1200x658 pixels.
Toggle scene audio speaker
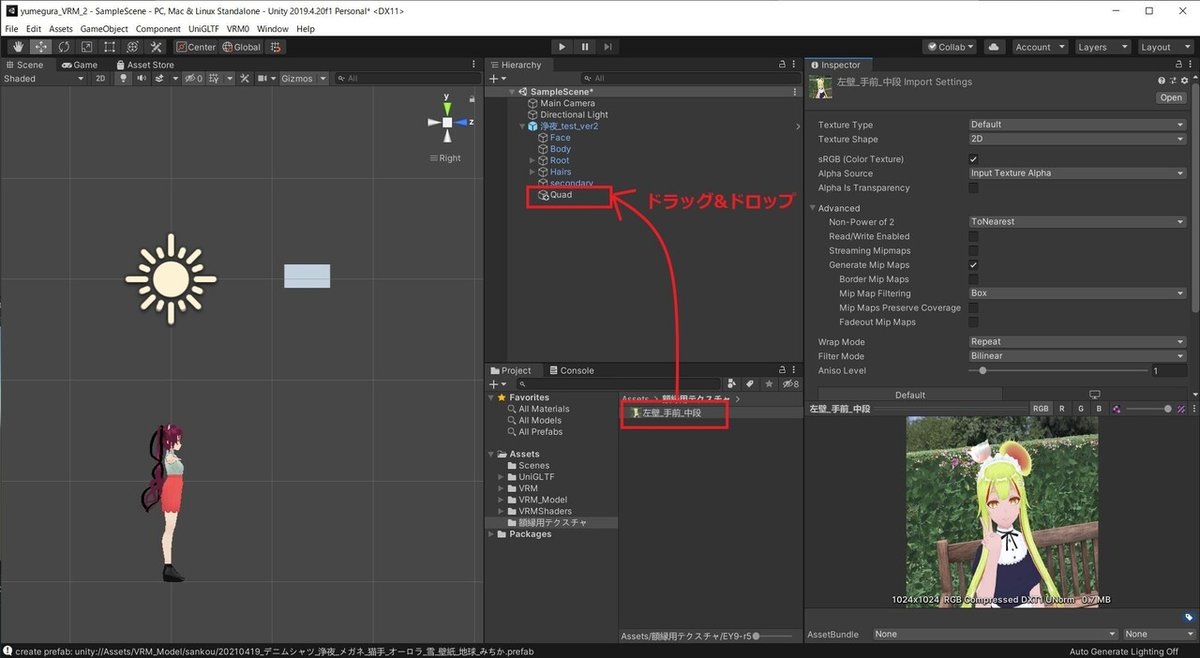pos(141,78)
